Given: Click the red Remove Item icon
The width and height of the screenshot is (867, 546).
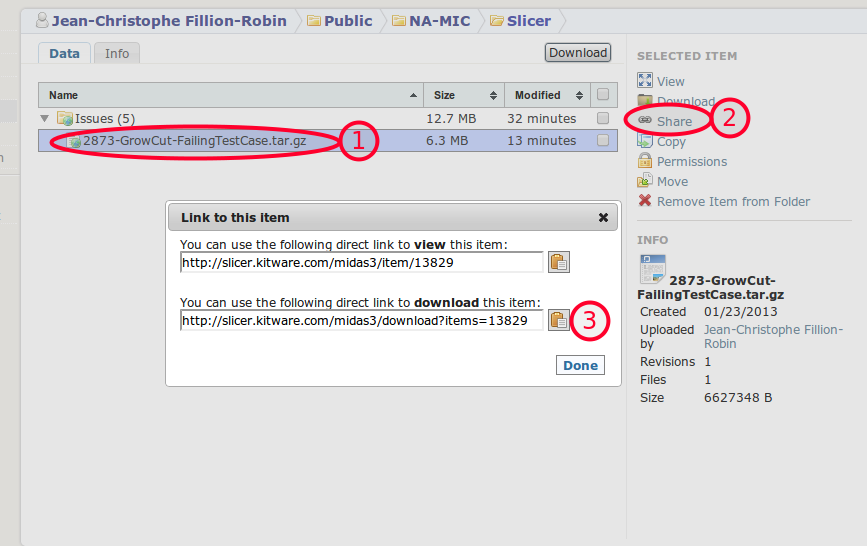Looking at the screenshot, I should (x=645, y=201).
